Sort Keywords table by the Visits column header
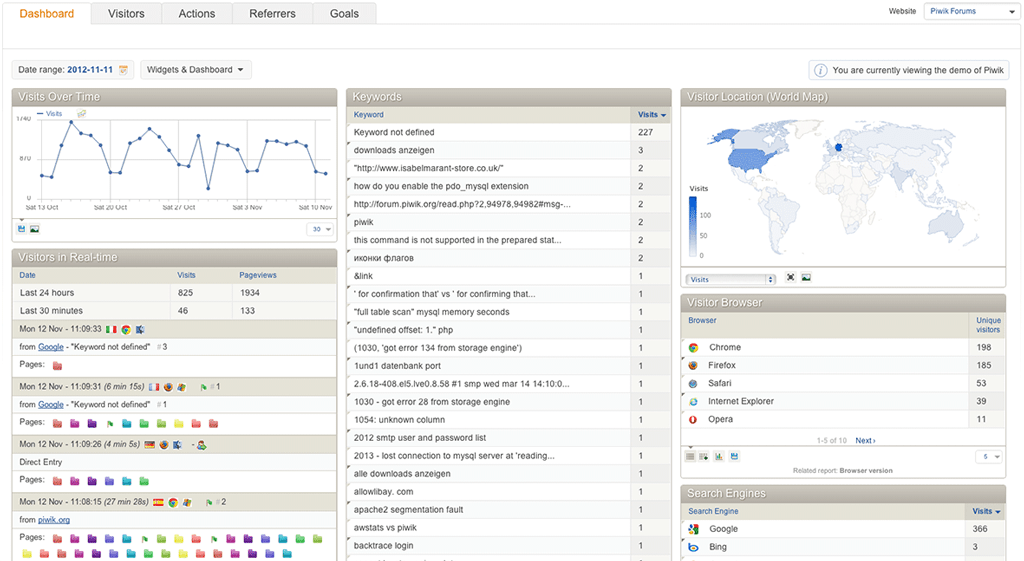This screenshot has height=561, width=1024. 650,114
